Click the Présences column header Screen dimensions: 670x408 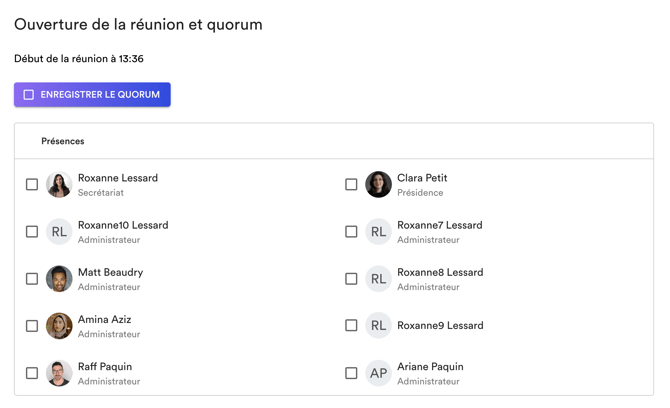[x=62, y=141]
